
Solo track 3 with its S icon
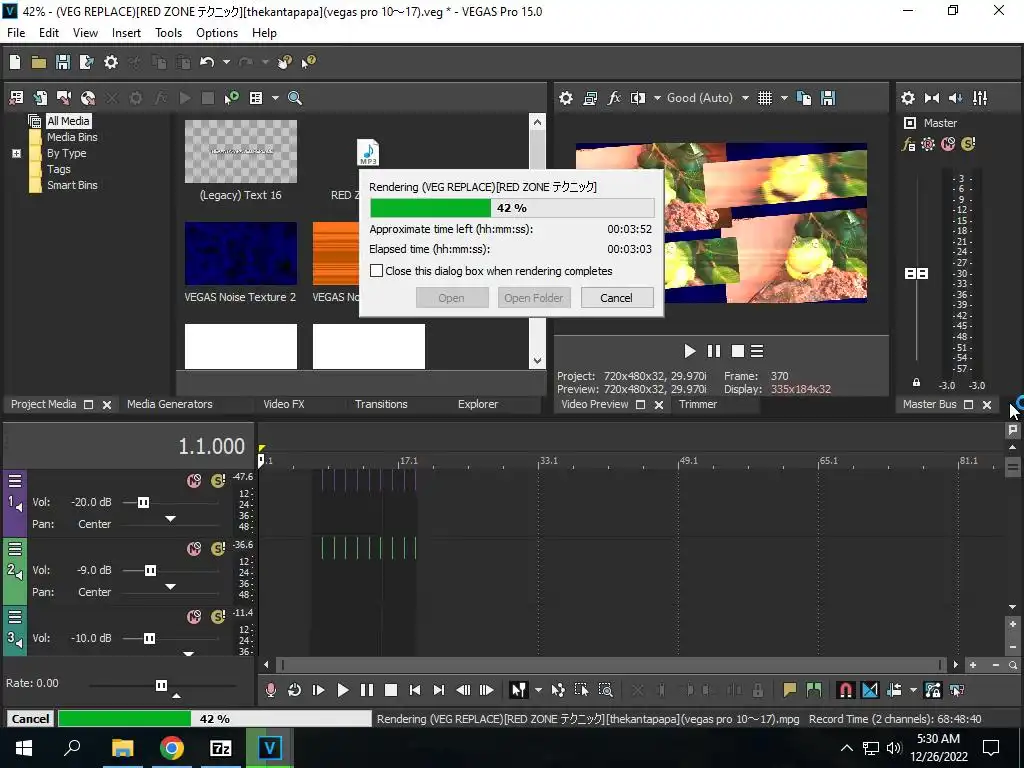pyautogui.click(x=218, y=616)
